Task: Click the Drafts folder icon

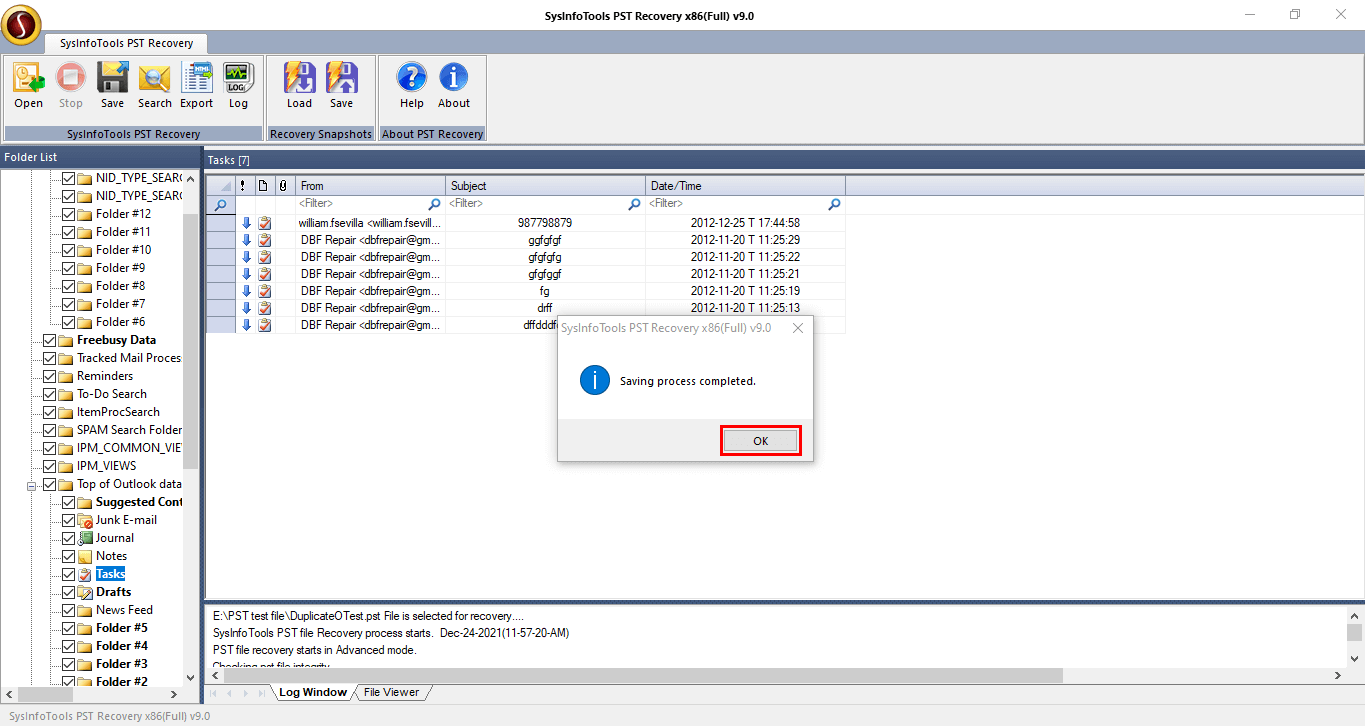Action: pyautogui.click(x=86, y=592)
